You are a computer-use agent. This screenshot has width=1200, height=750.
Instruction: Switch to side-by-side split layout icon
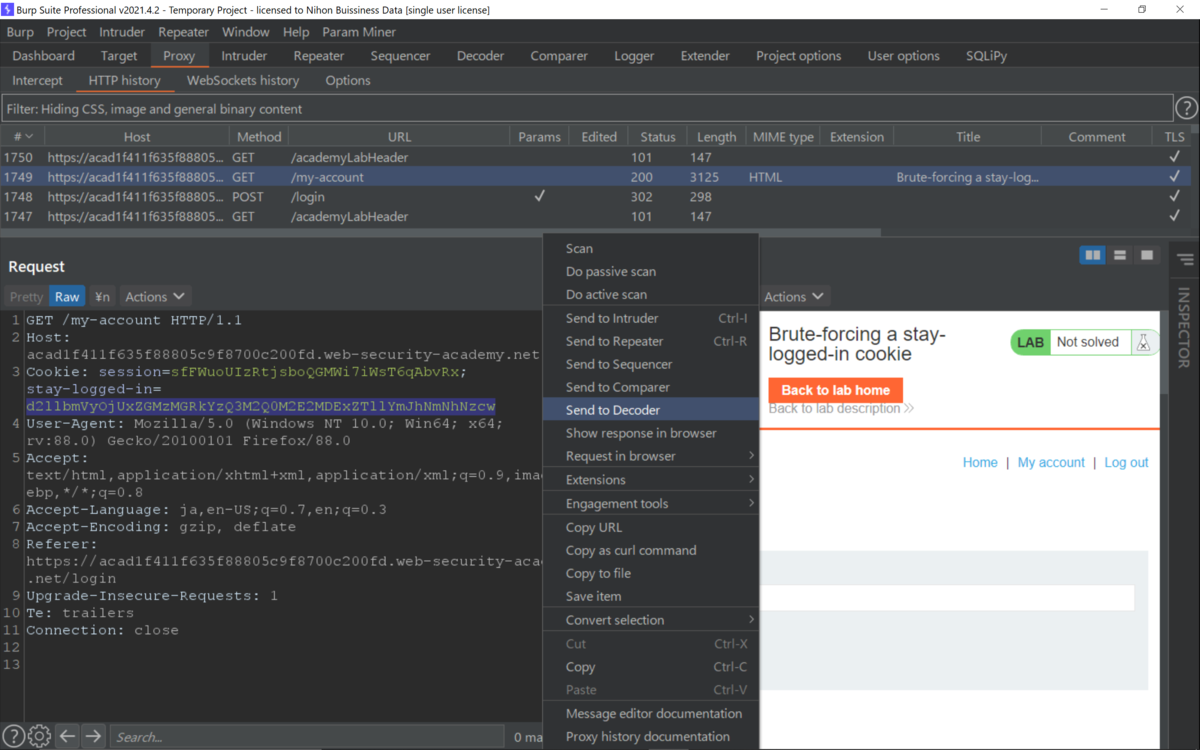tap(1093, 255)
